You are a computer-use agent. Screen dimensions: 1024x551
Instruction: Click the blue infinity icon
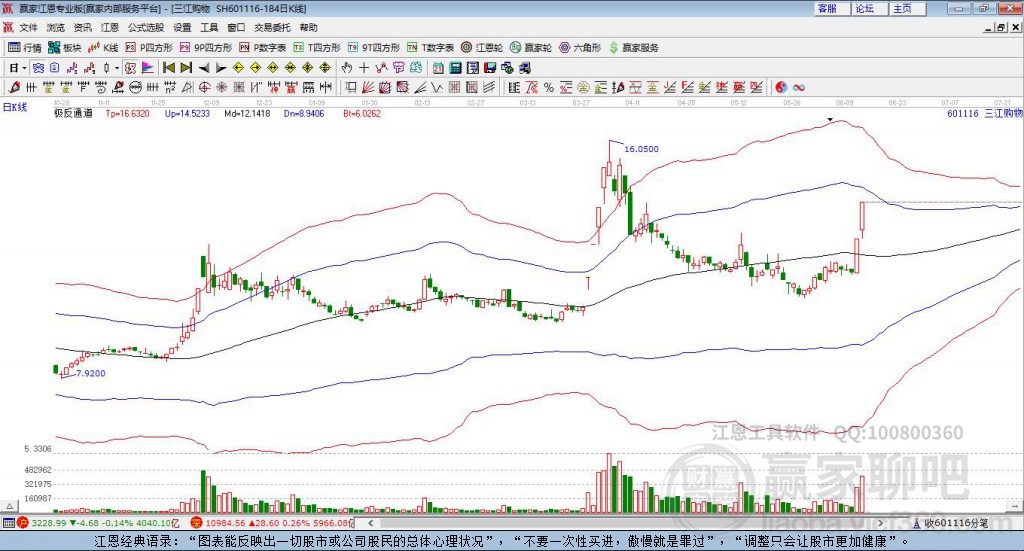(x=799, y=87)
